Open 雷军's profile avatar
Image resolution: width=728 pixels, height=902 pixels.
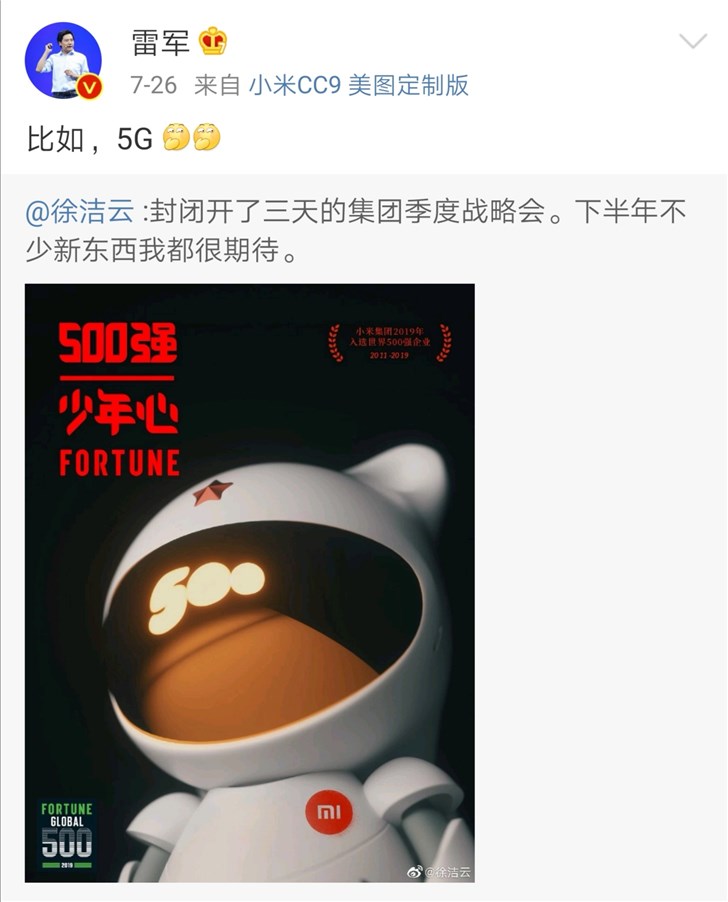pyautogui.click(x=63, y=61)
